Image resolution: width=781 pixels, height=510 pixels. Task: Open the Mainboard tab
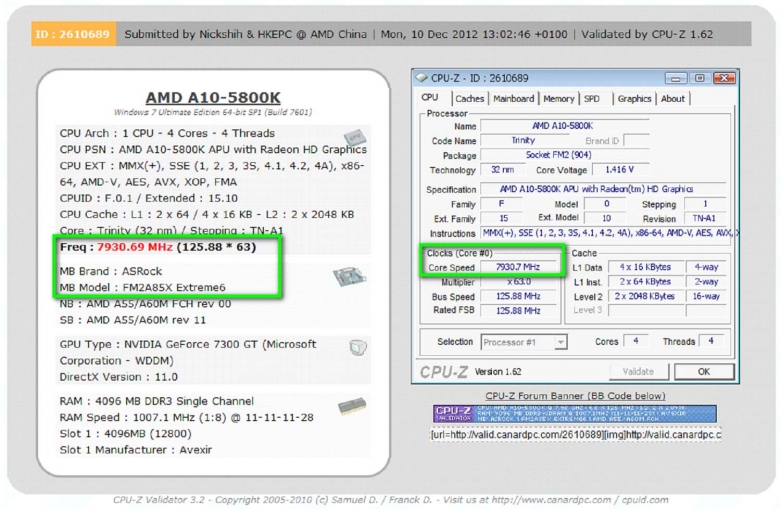point(514,99)
